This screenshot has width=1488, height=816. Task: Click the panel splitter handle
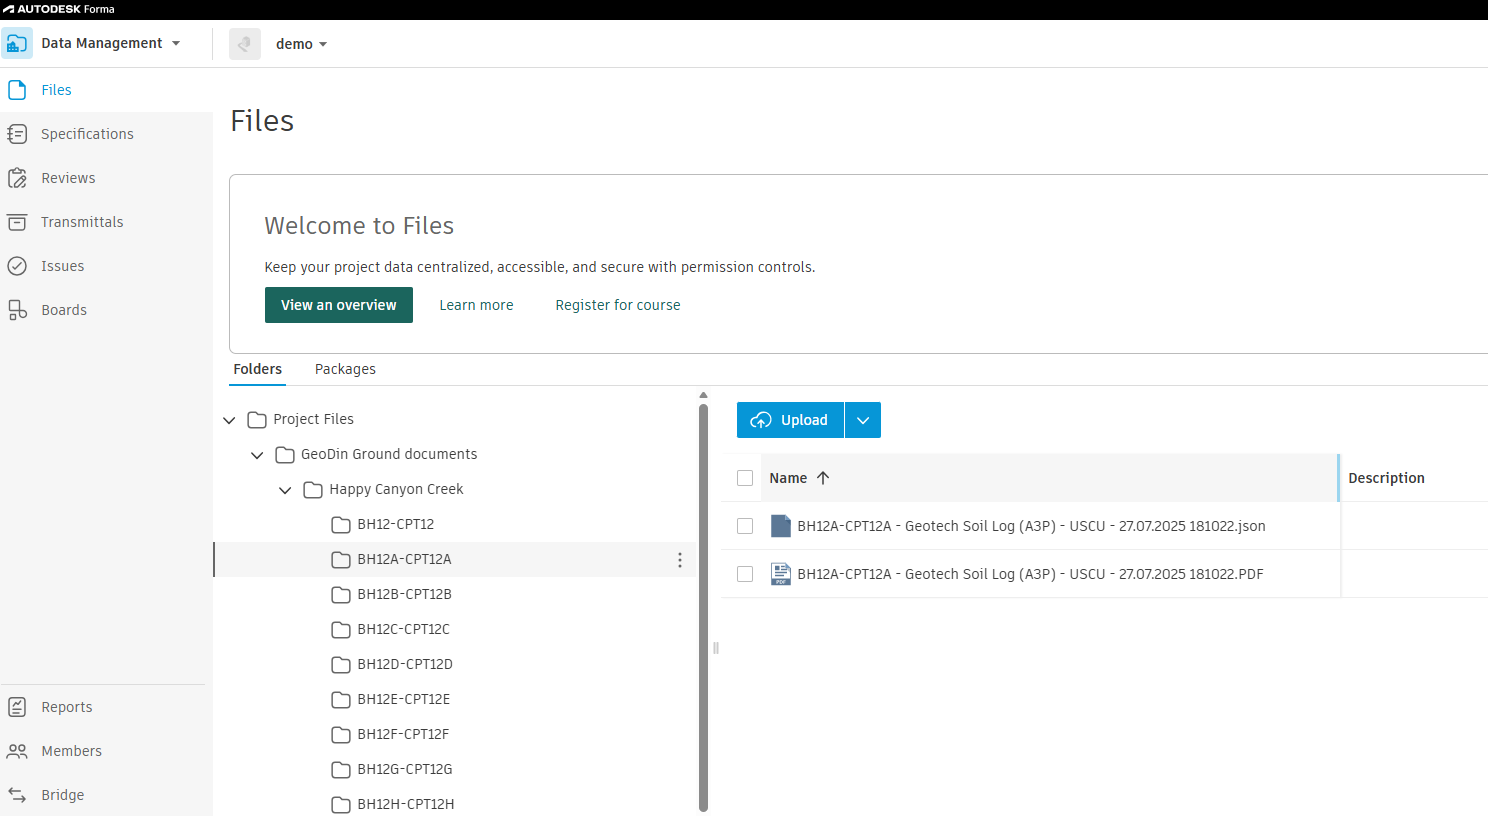tap(716, 648)
